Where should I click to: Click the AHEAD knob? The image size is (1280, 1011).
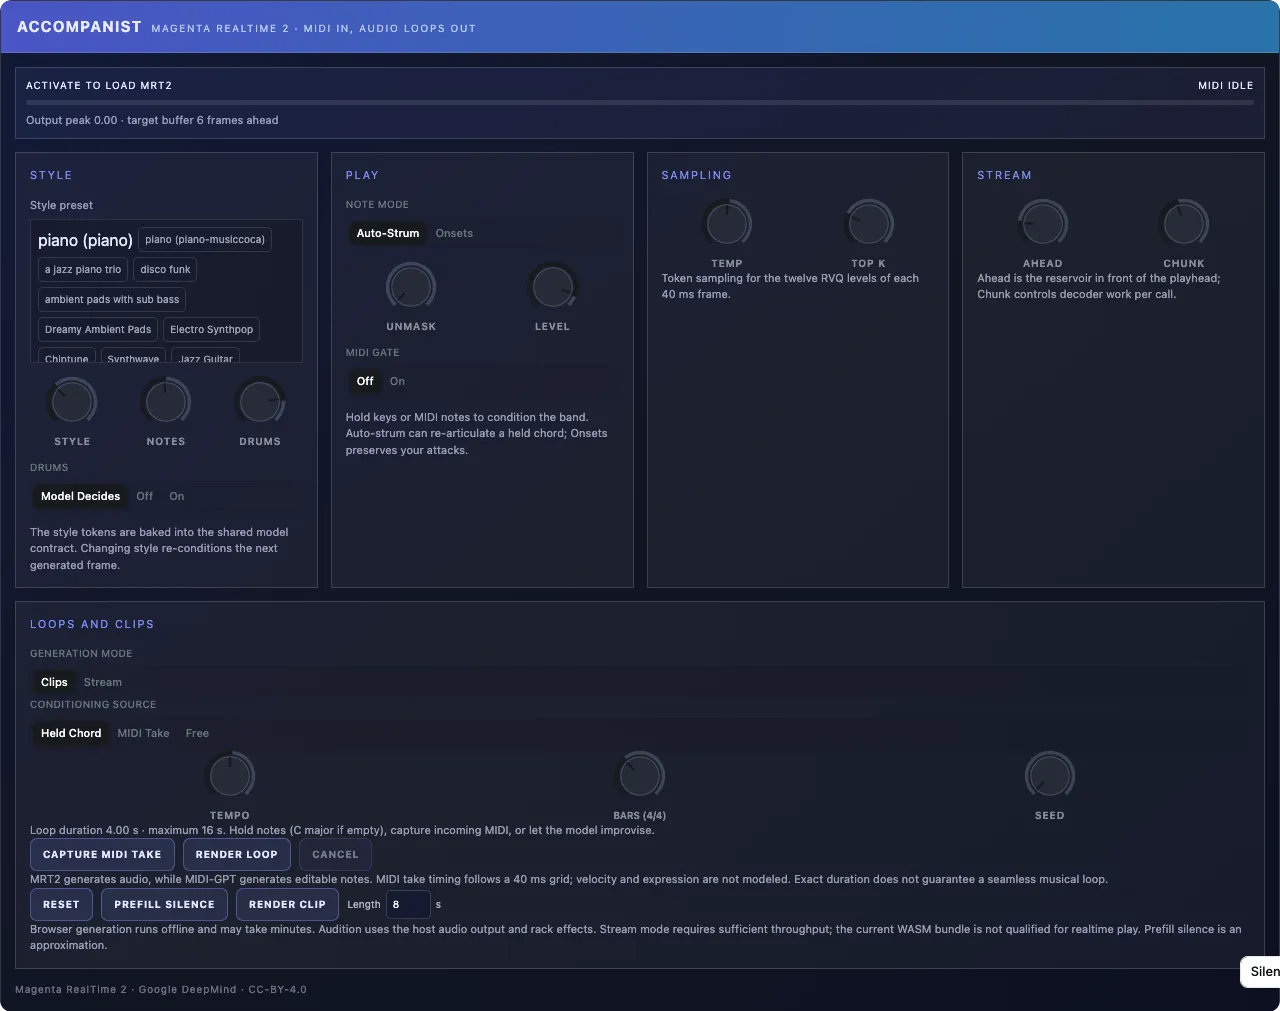click(1043, 224)
